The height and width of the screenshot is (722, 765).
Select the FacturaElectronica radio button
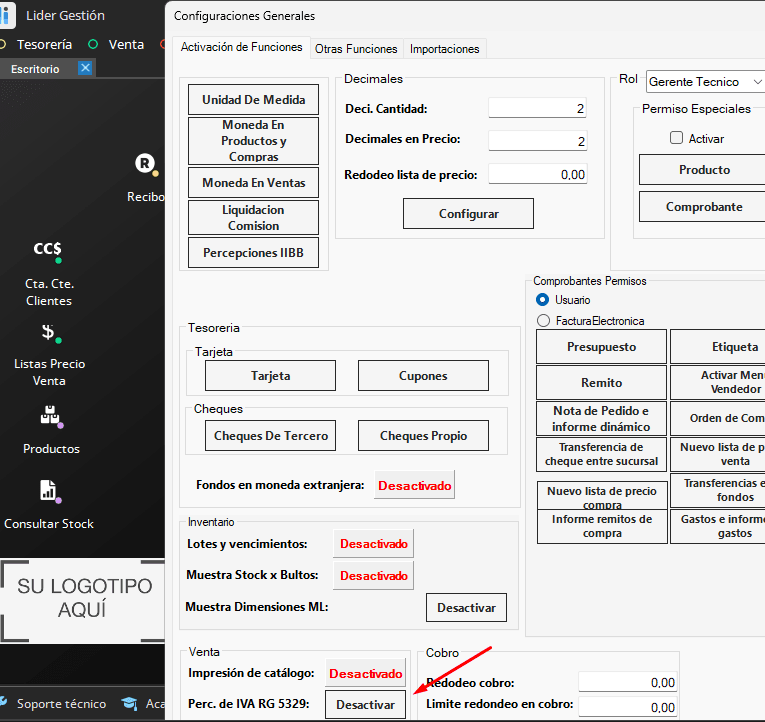543,321
